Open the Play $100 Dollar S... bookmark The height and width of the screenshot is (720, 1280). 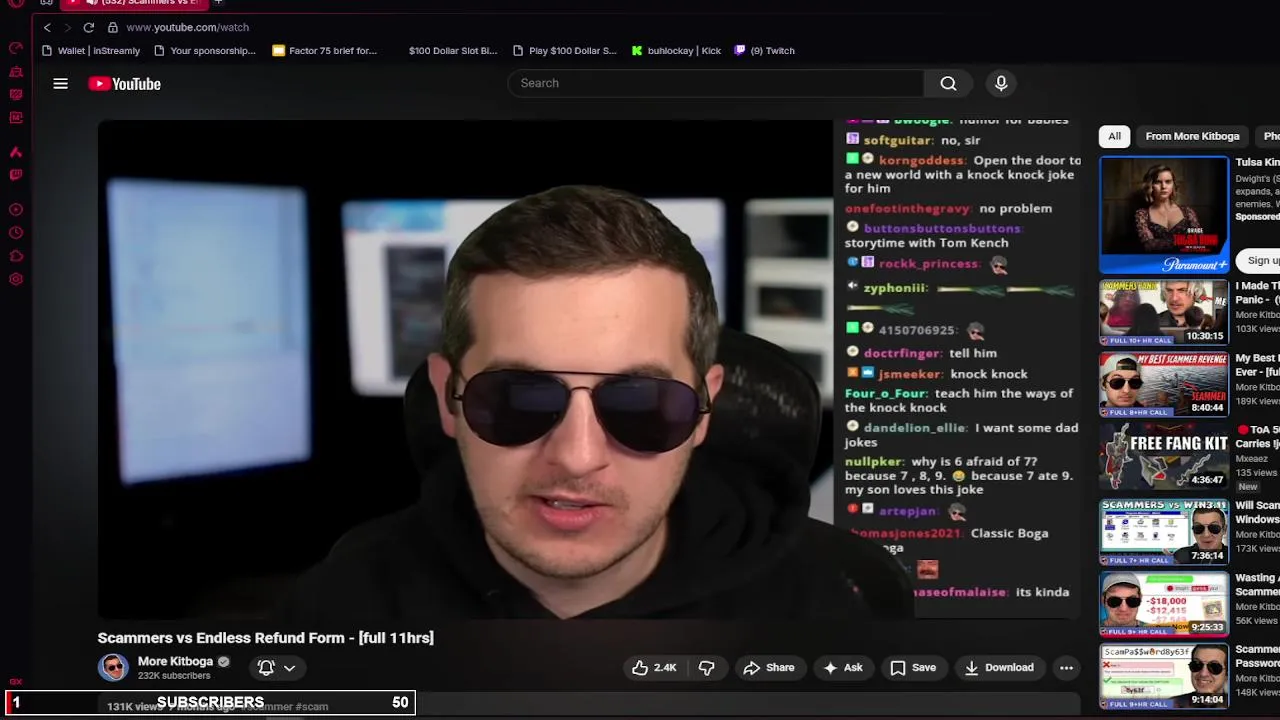tap(564, 50)
